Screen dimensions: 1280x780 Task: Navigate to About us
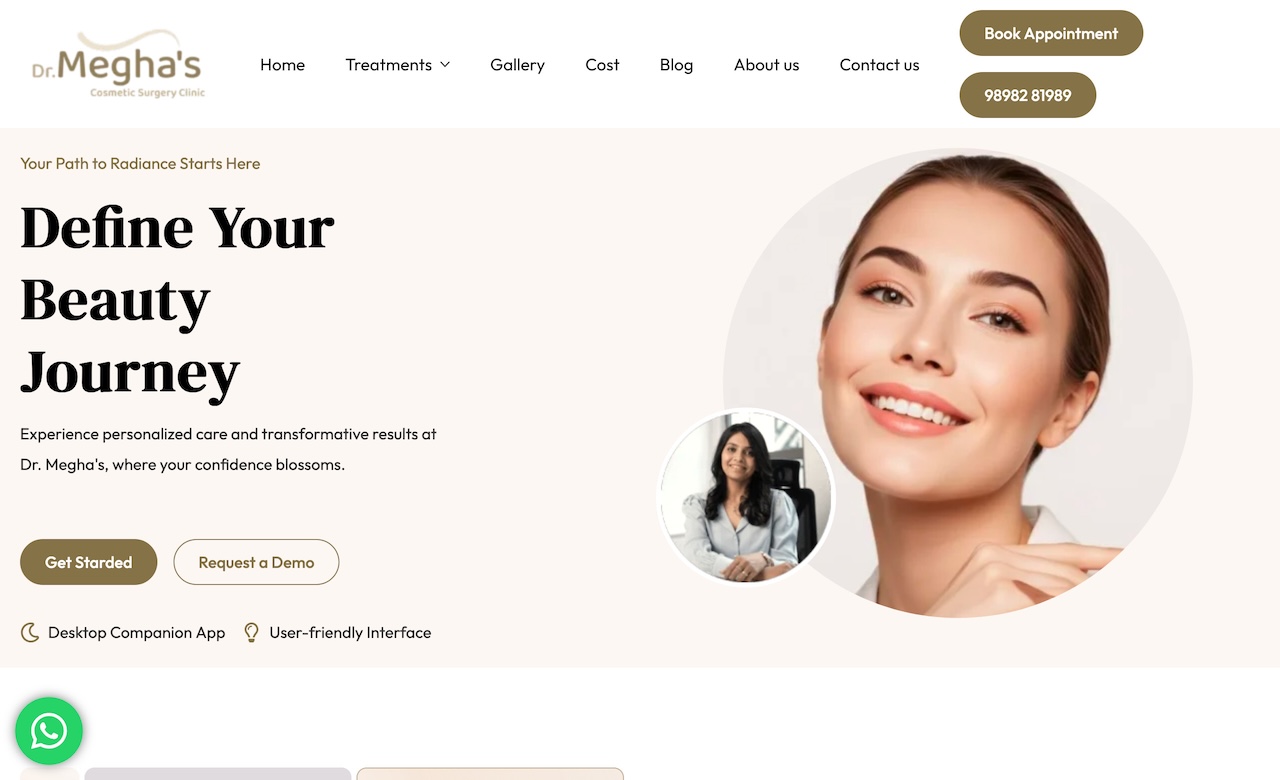[766, 65]
